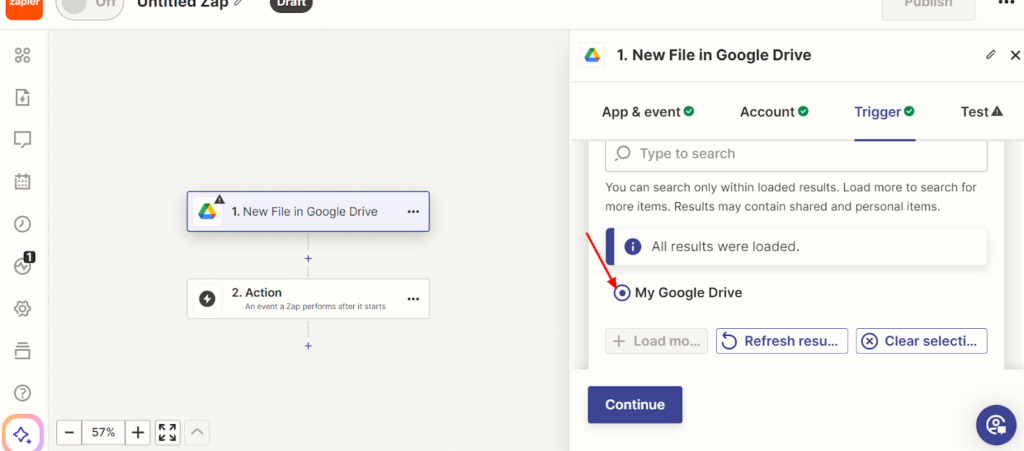Add a step after the Action step

(x=308, y=345)
